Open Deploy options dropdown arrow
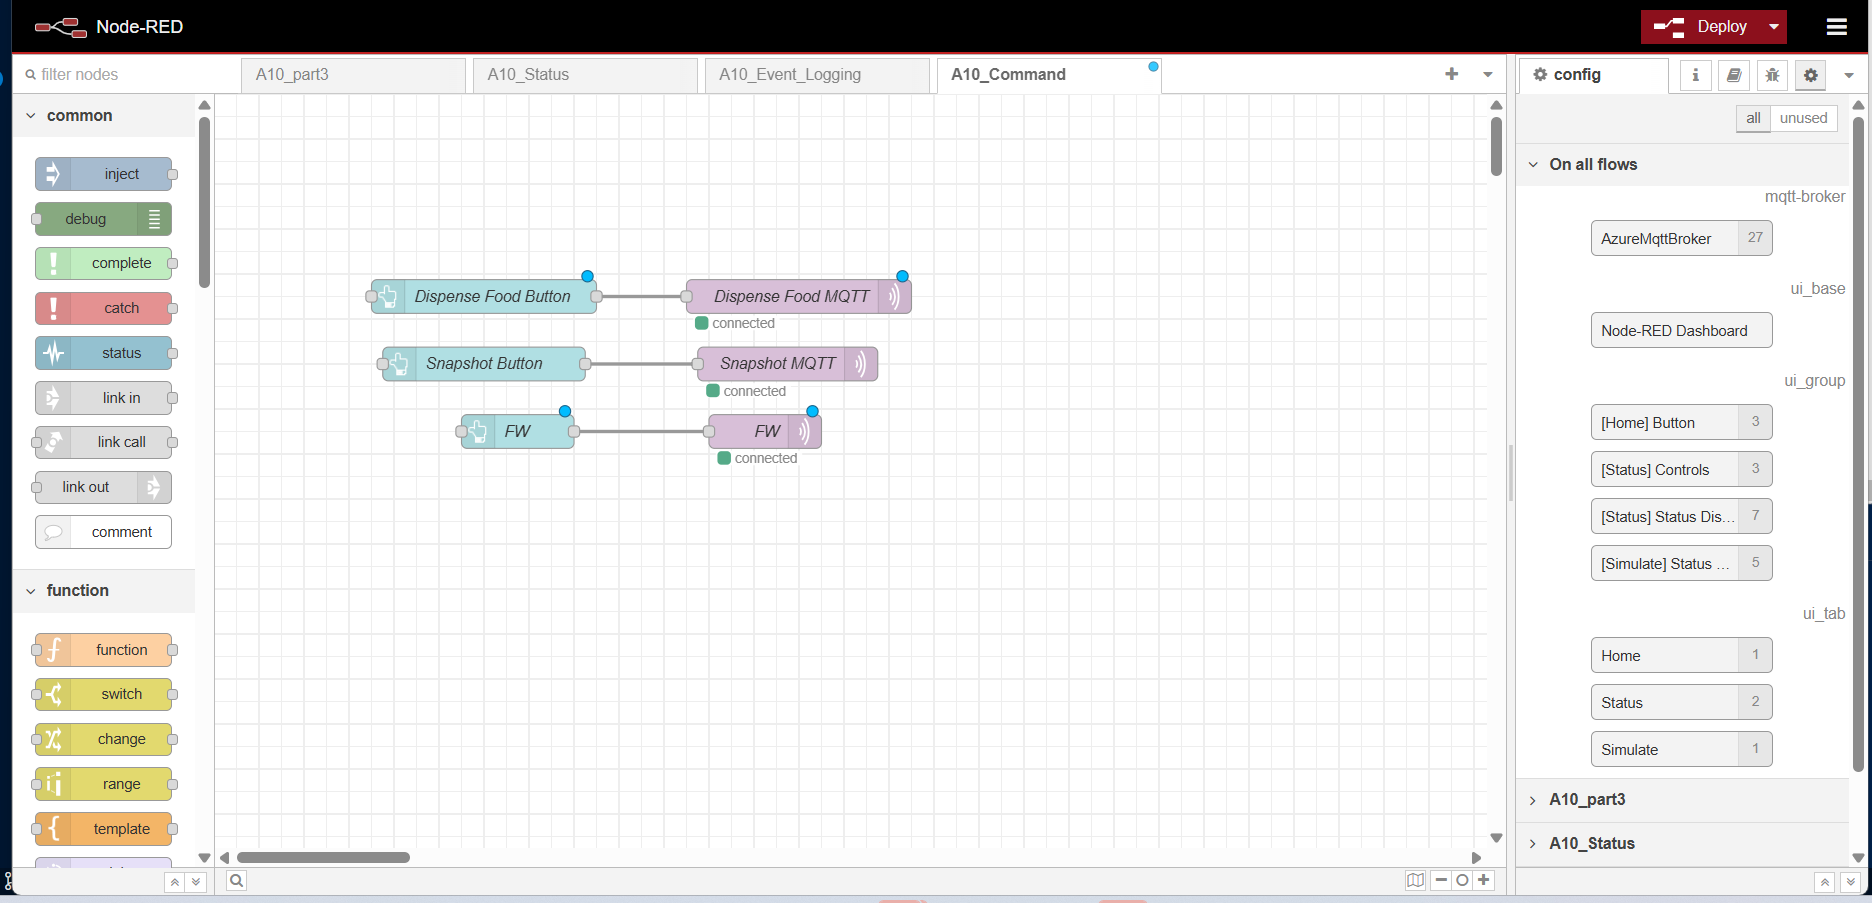Viewport: 1872px width, 903px height. click(1774, 27)
